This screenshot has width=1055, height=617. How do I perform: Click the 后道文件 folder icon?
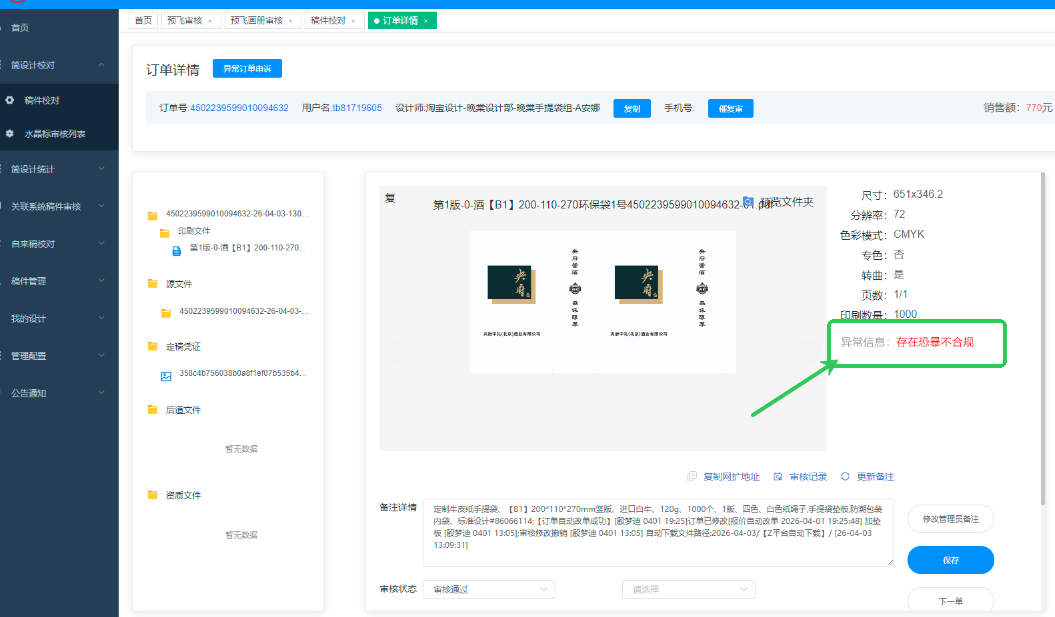pyautogui.click(x=153, y=409)
